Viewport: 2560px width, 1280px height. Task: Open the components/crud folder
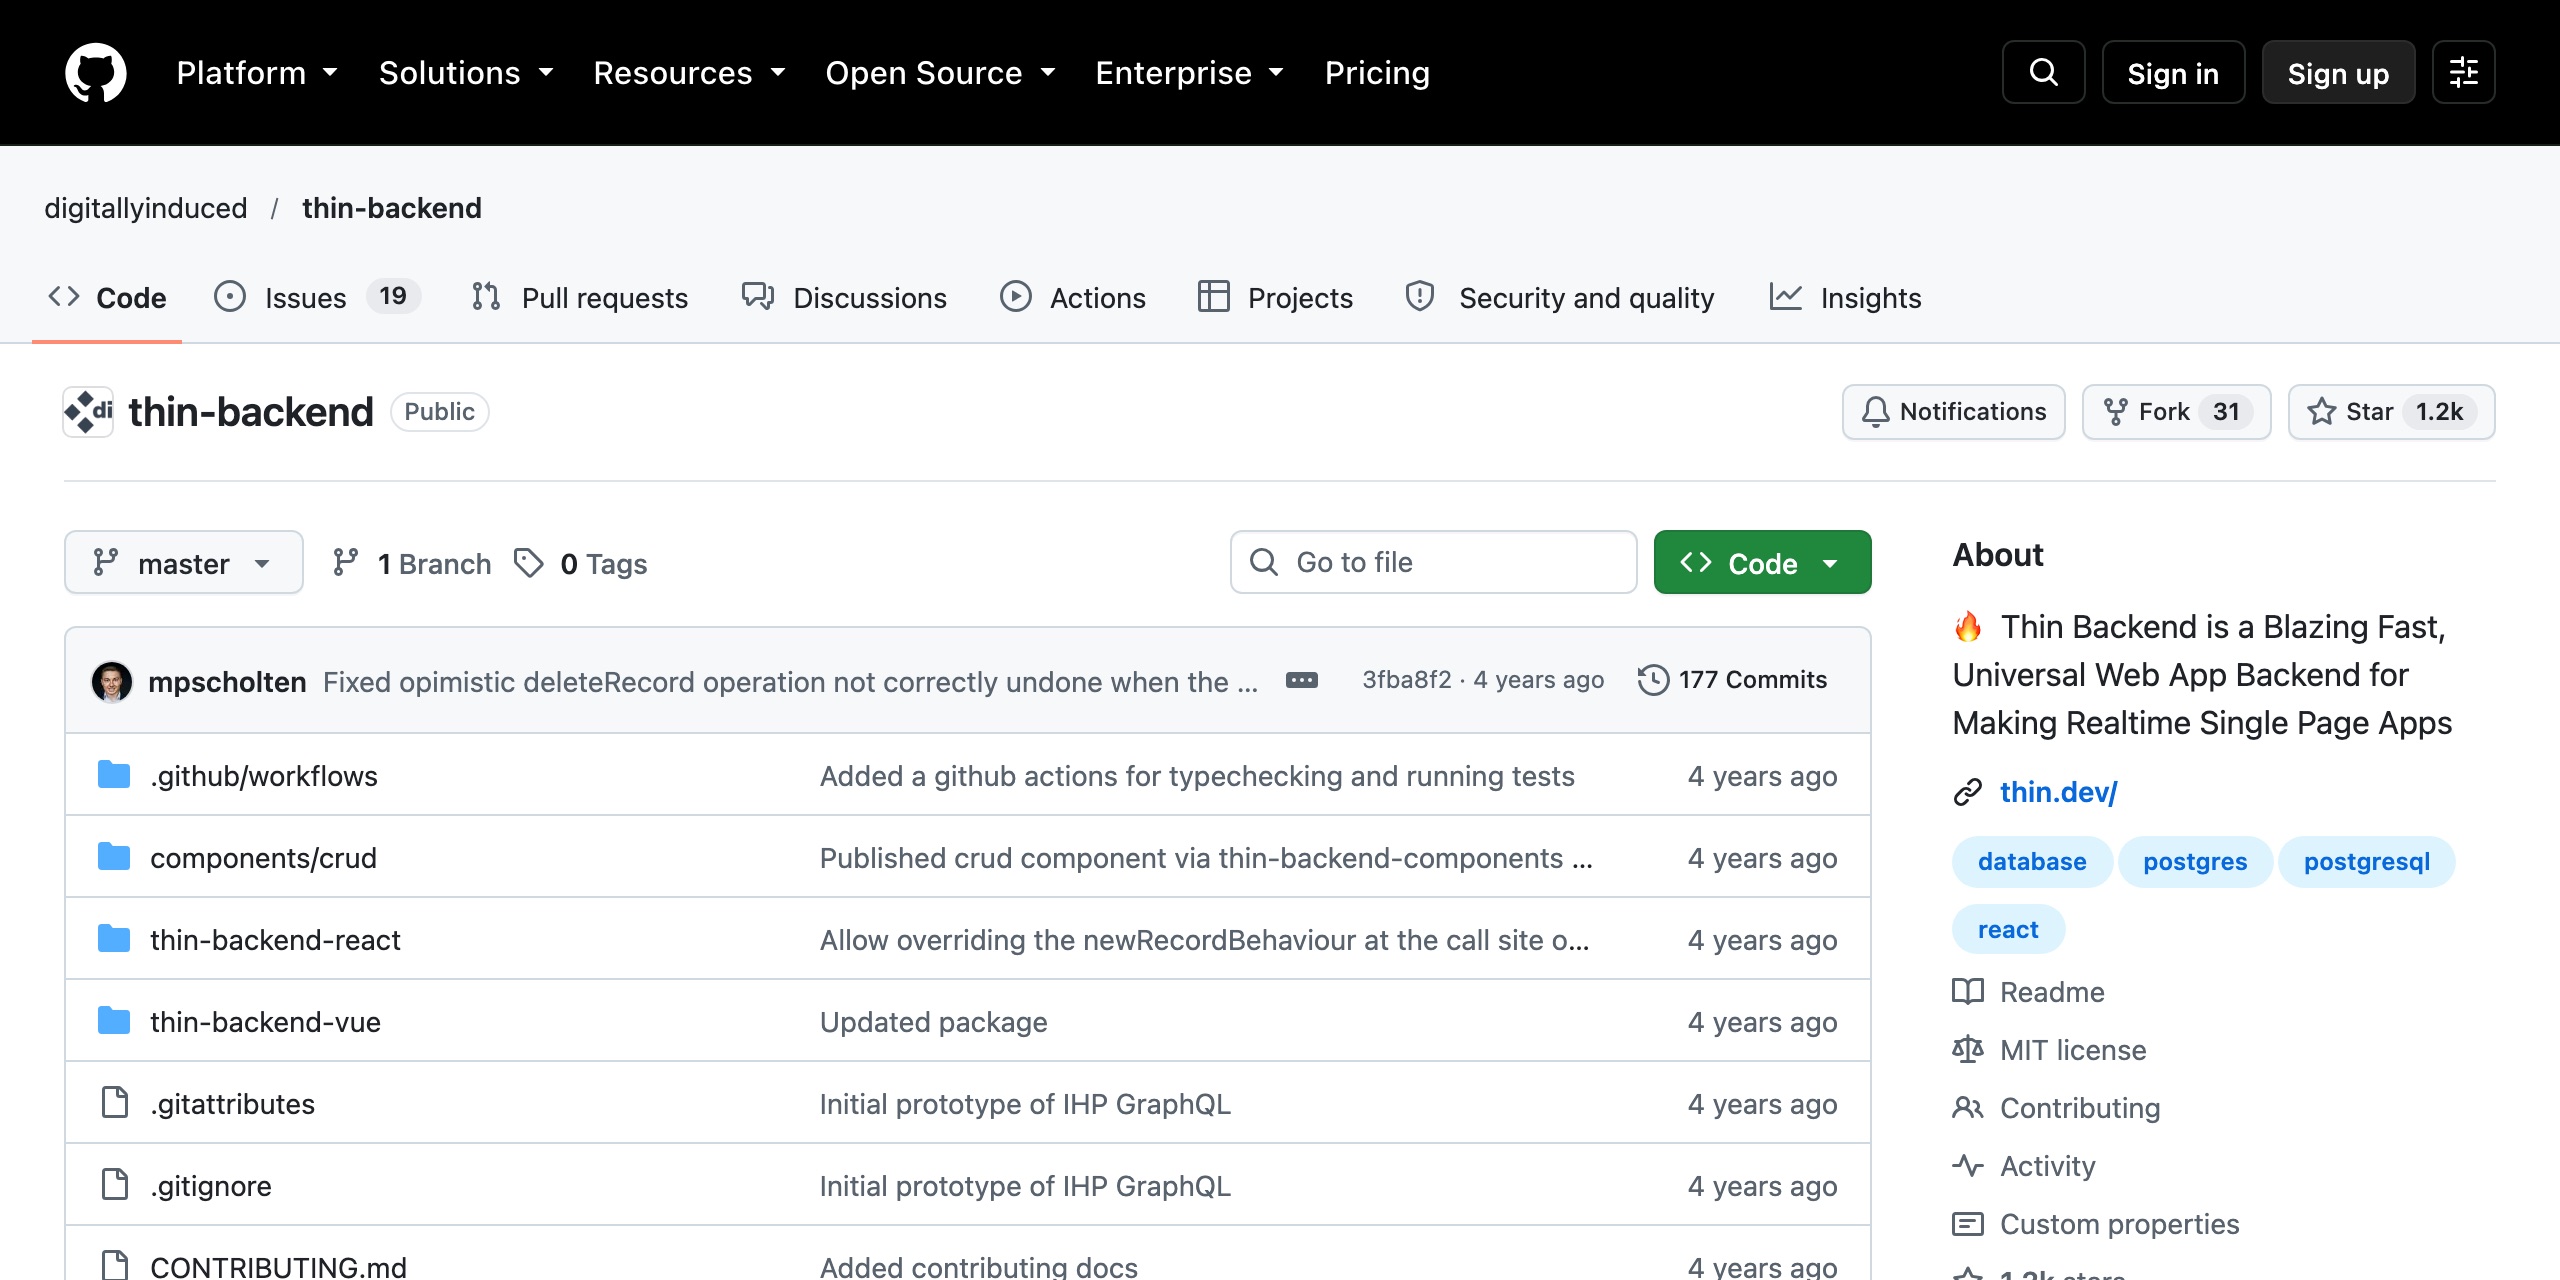[x=263, y=858]
